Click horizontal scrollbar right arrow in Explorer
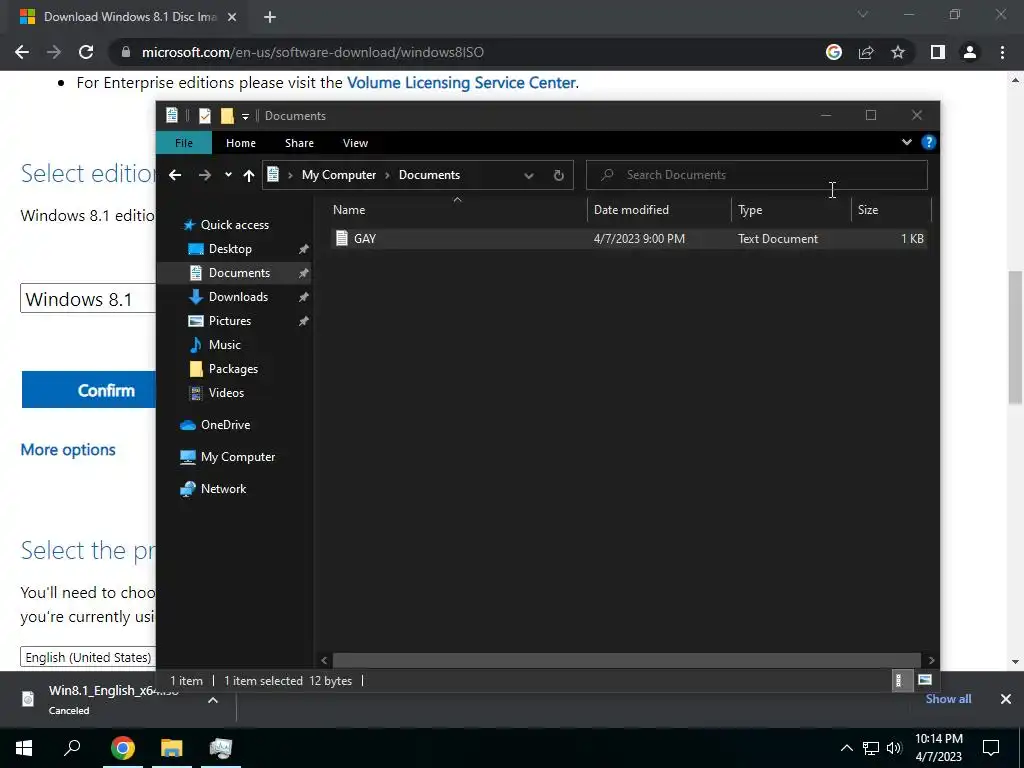1024x768 pixels. point(931,660)
